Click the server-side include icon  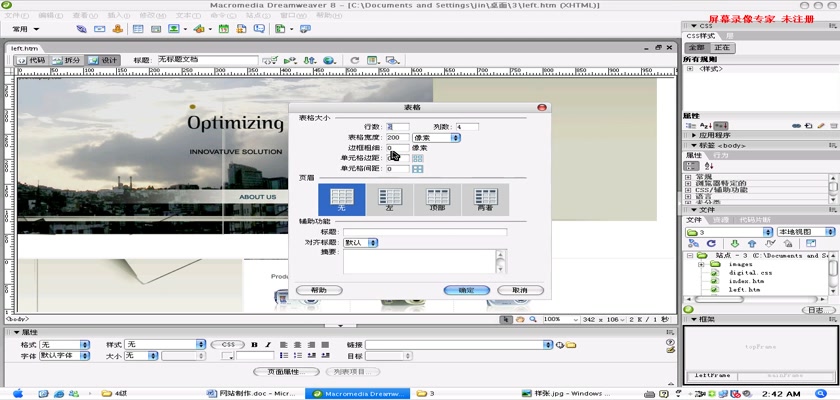coord(242,29)
